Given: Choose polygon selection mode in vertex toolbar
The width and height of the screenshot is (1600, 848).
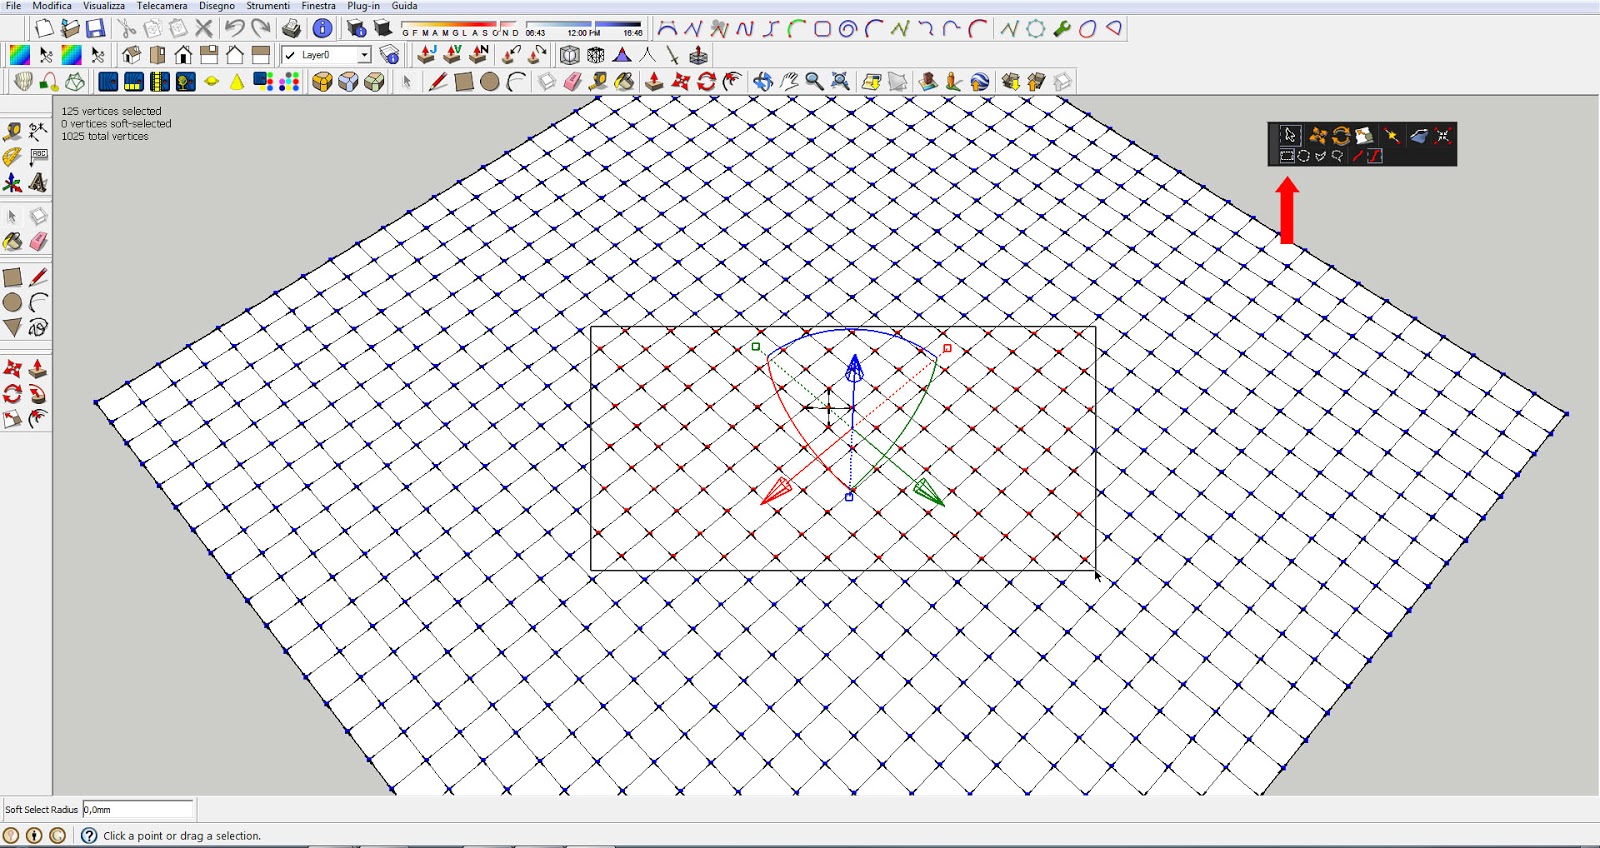Looking at the screenshot, I should point(1320,156).
